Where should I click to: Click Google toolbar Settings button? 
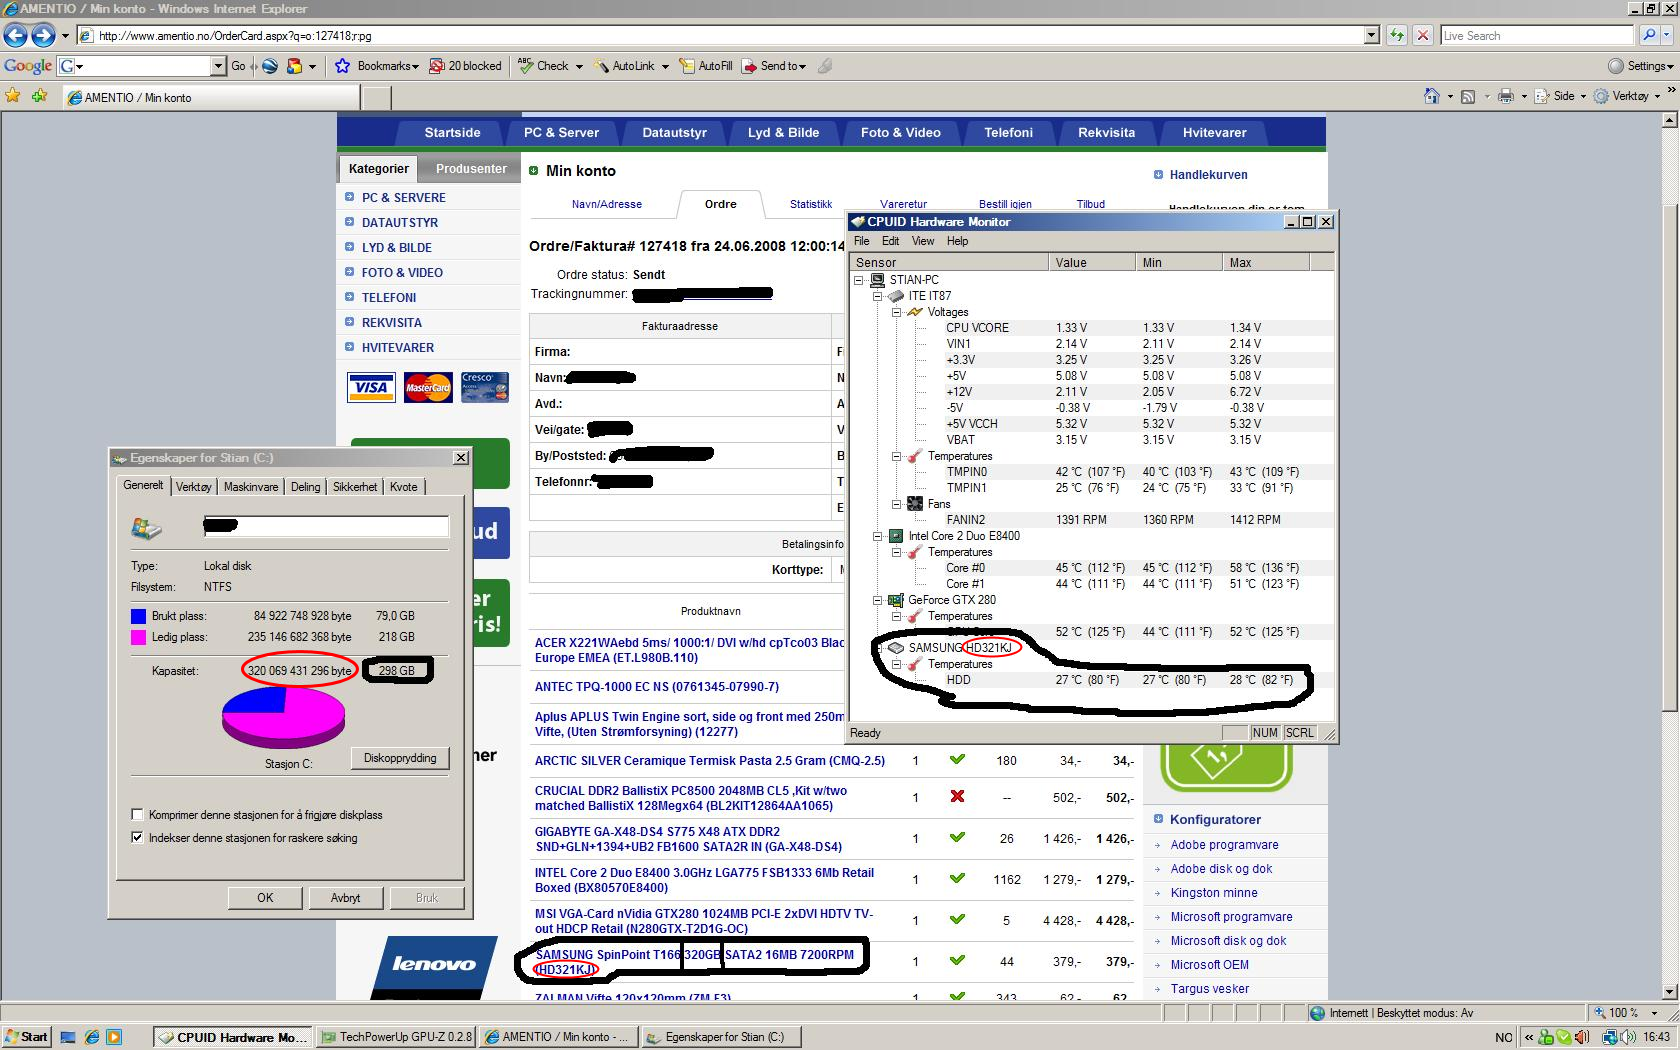(x=1640, y=66)
